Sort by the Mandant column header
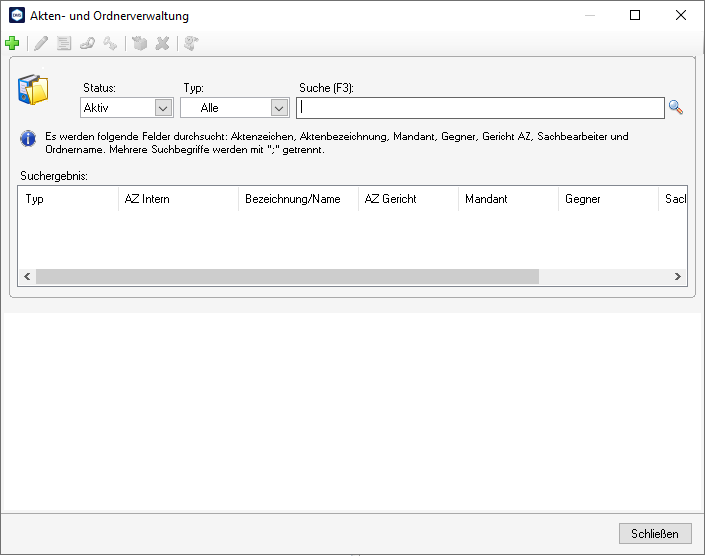 coord(509,199)
